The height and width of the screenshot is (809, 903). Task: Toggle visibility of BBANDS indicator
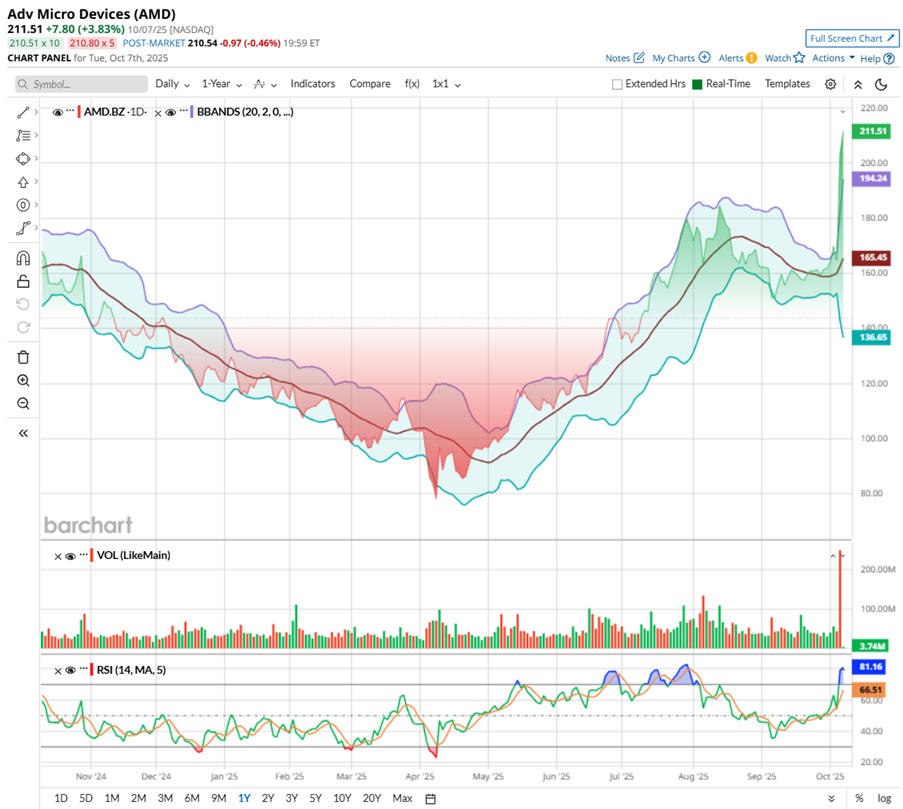170,112
